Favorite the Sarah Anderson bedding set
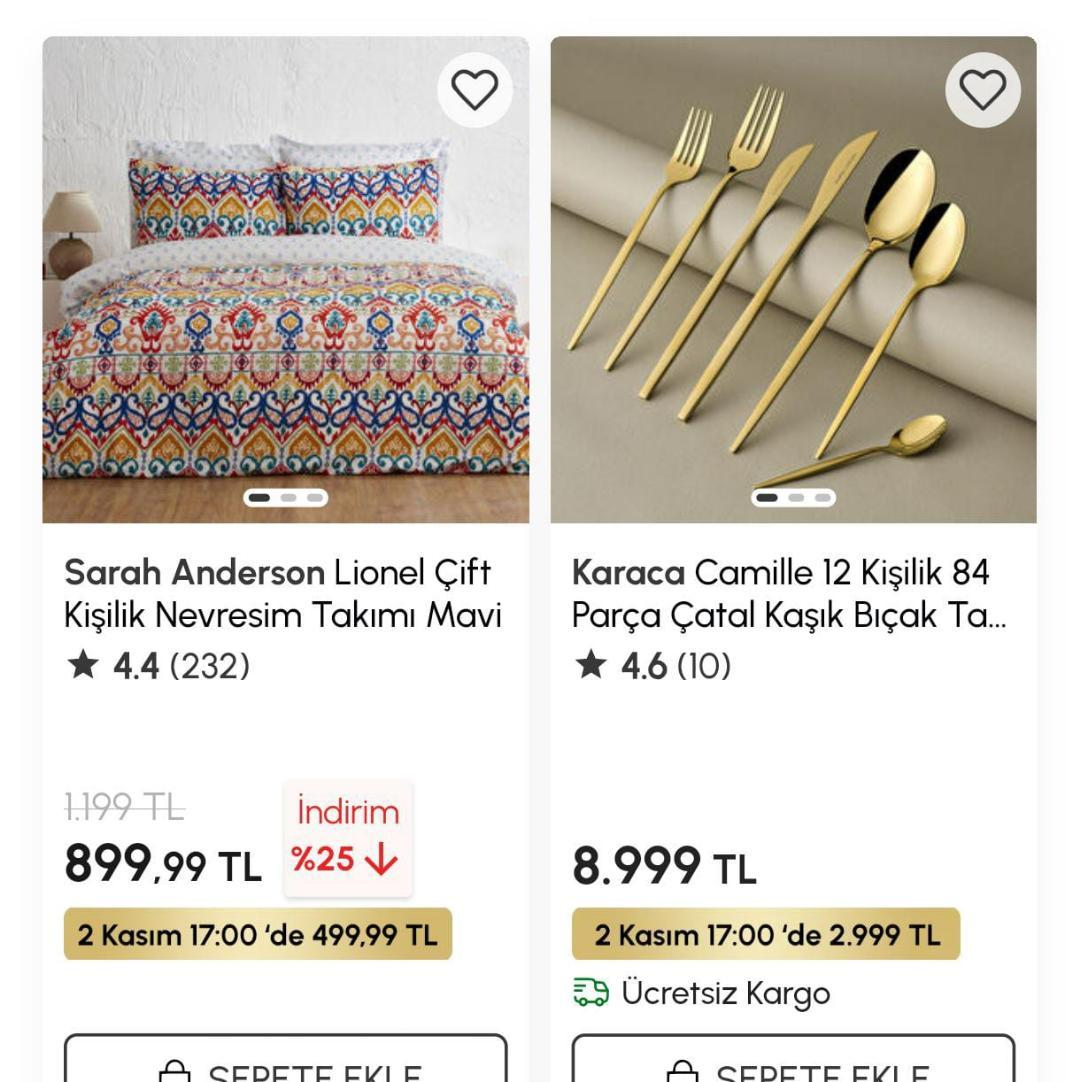The width and height of the screenshot is (1080, 1082). tap(474, 90)
